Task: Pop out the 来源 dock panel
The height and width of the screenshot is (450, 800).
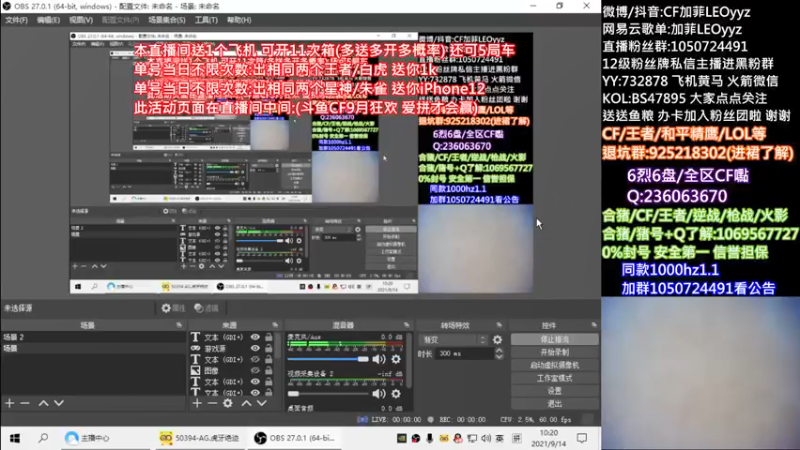Action: 275,325
